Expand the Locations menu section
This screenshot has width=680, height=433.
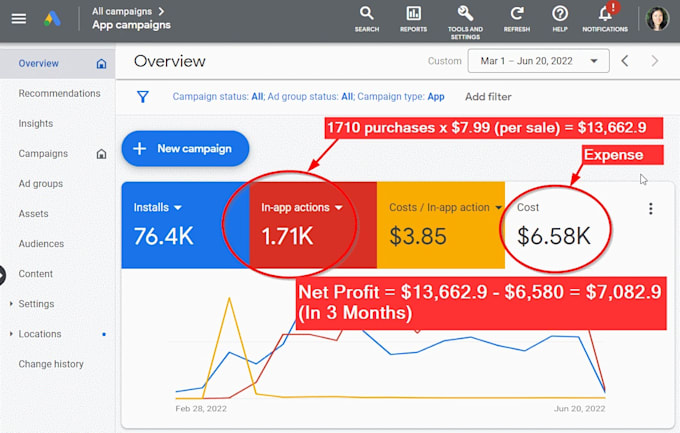pyautogui.click(x=11, y=334)
